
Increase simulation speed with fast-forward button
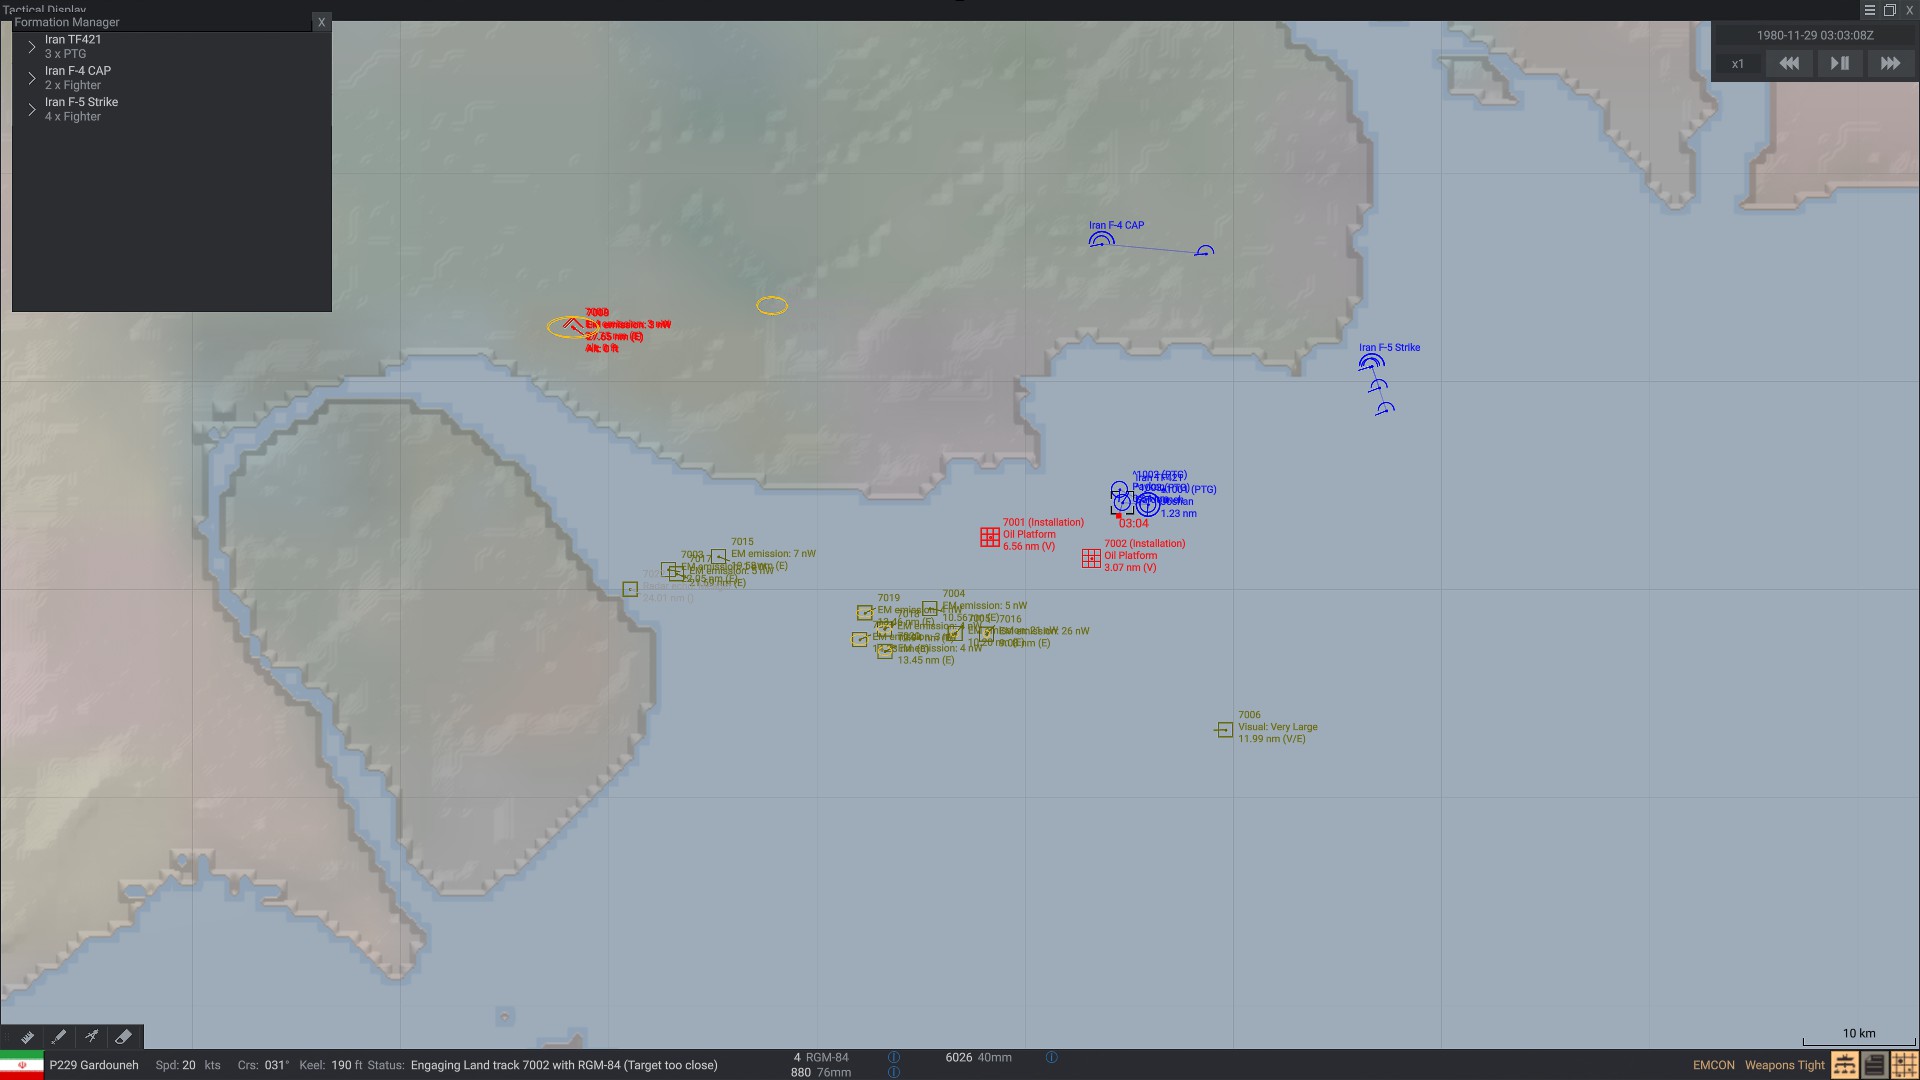(x=1889, y=63)
